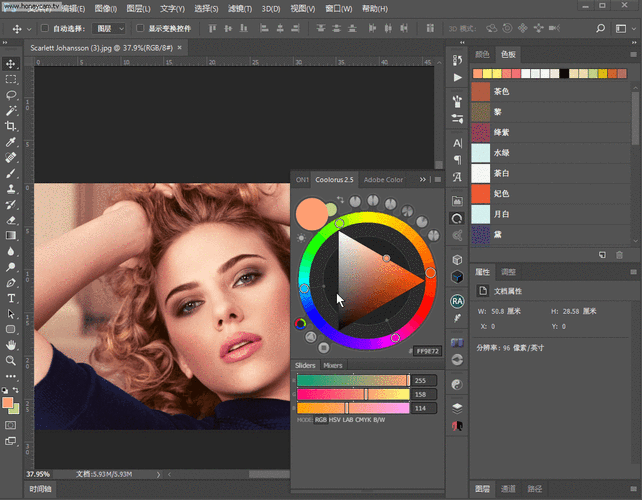Click the FF9E72 hex color field
The width and height of the screenshot is (642, 500).
(x=428, y=352)
